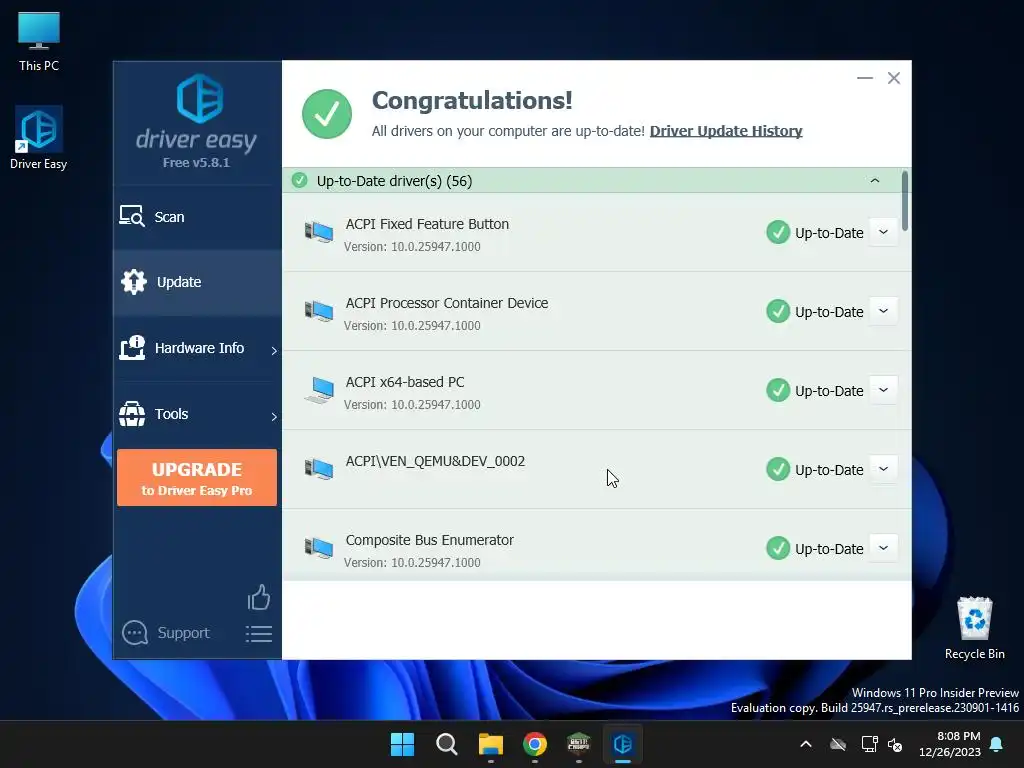The height and width of the screenshot is (768, 1024).
Task: Click the large green Congratulations checkmark
Action: pyautogui.click(x=327, y=114)
